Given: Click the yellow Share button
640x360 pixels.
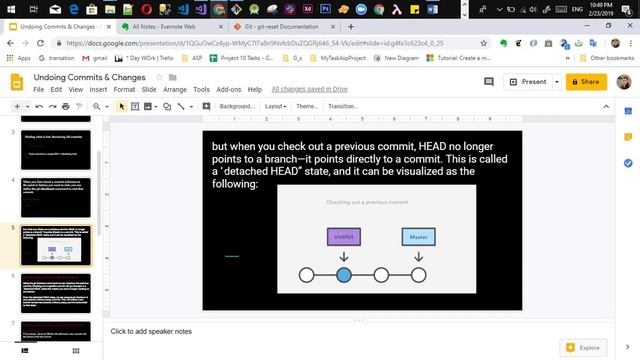Looking at the screenshot, I should (586, 82).
